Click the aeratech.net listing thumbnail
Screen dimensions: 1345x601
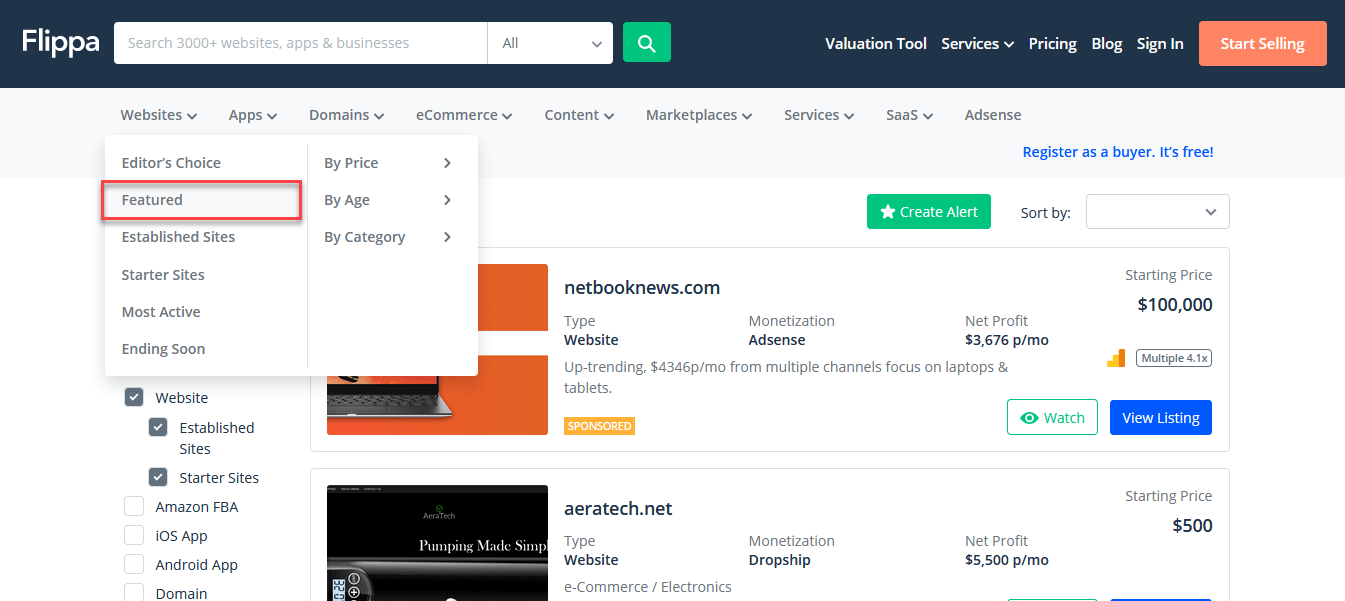[437, 543]
